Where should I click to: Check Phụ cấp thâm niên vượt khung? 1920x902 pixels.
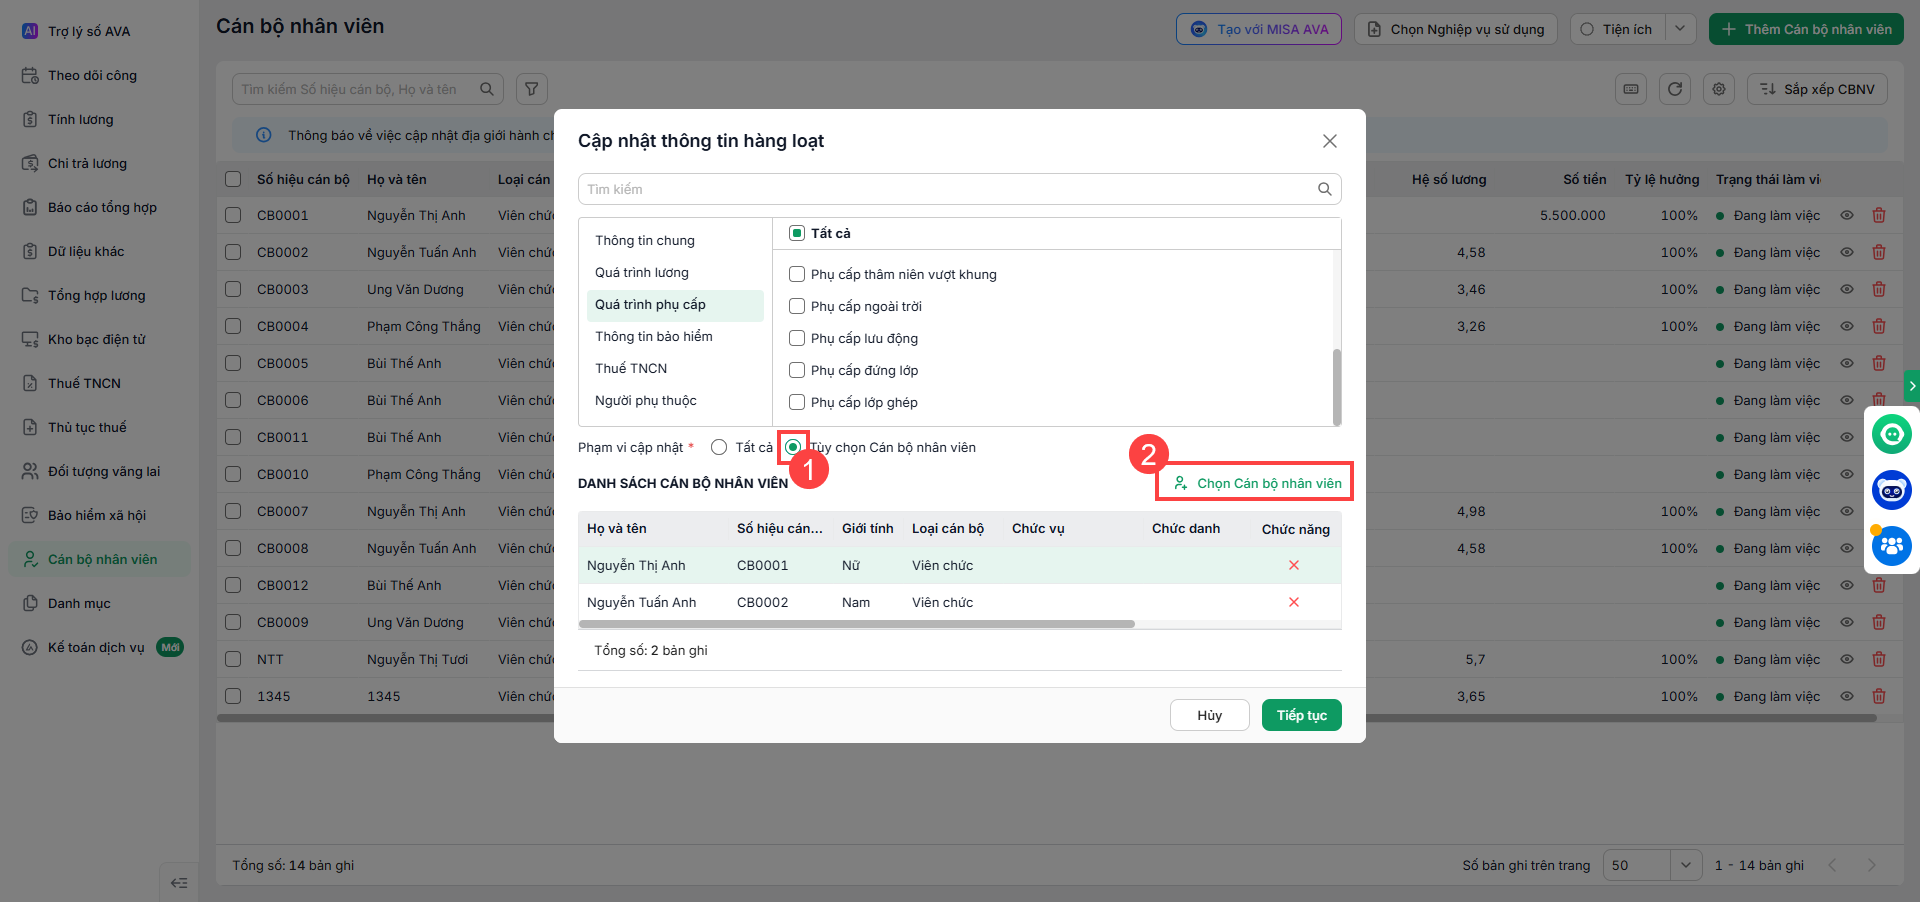797,274
